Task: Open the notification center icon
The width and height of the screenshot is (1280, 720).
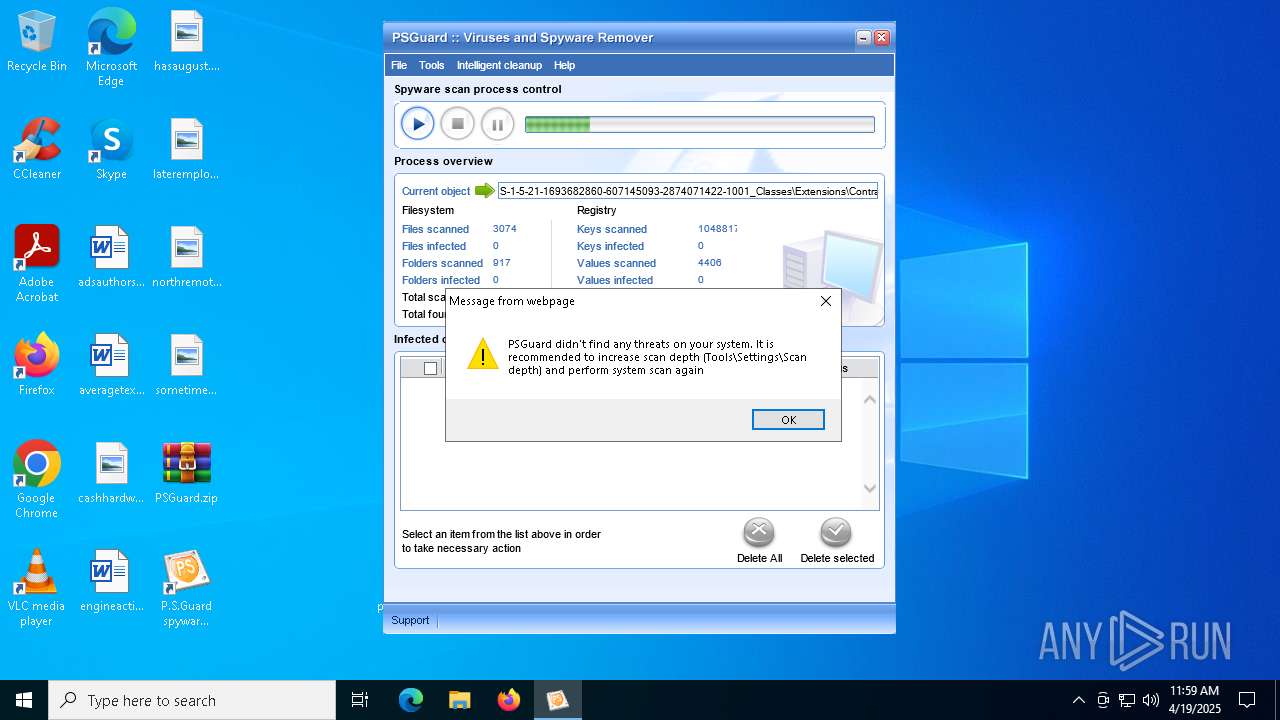Action: [1247, 700]
